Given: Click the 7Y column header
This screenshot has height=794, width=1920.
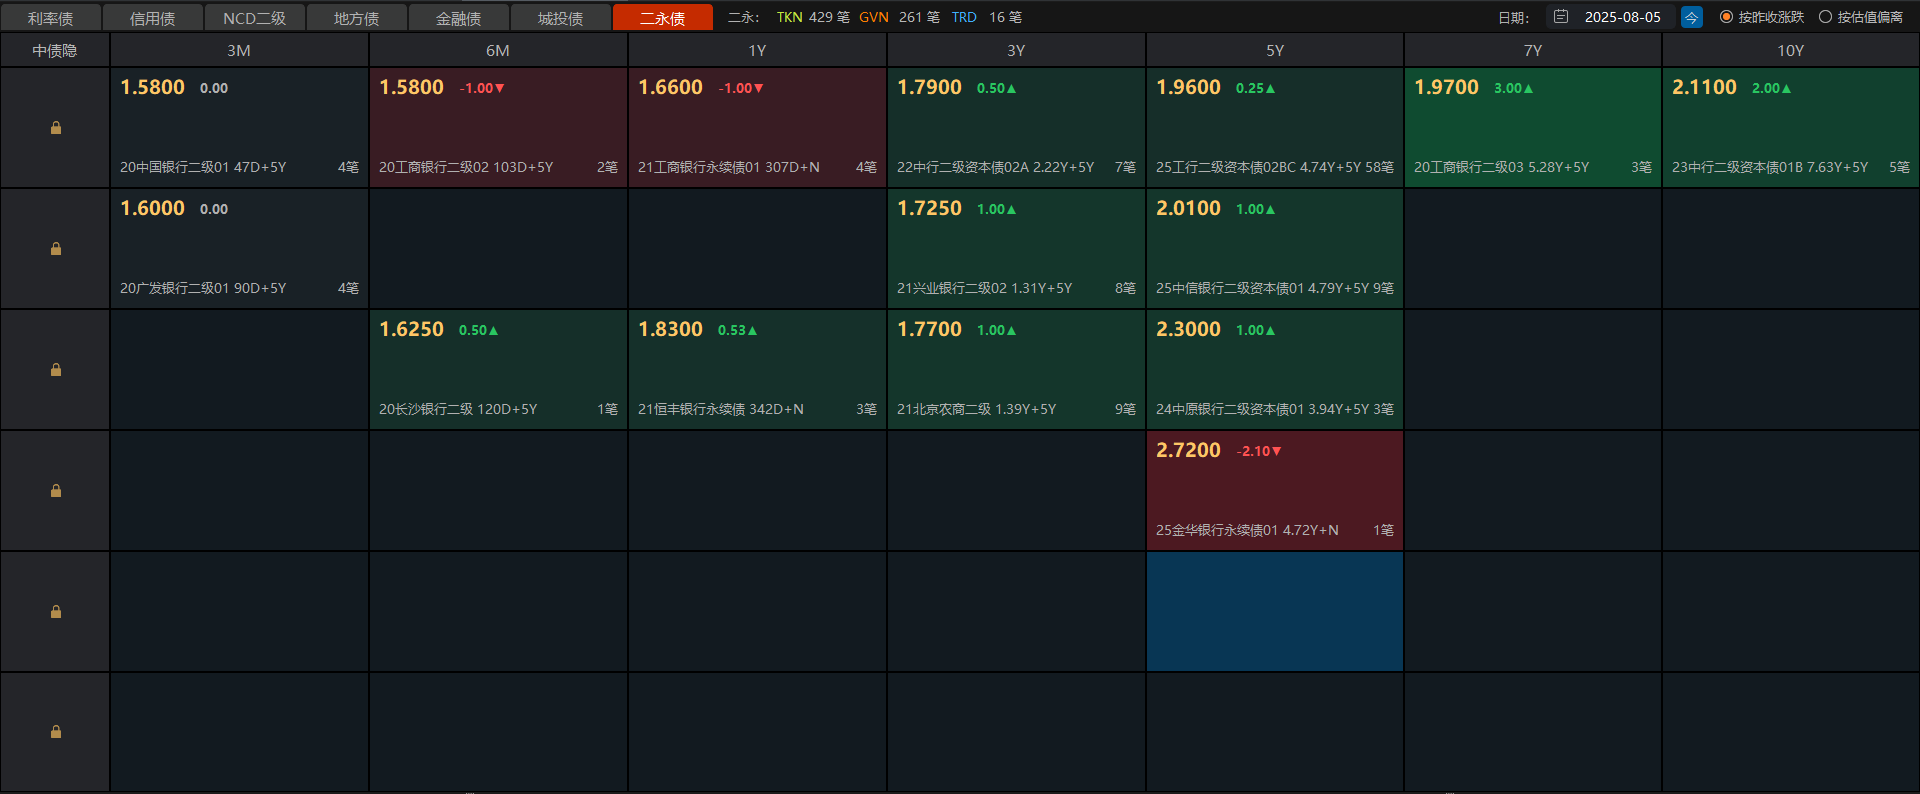Looking at the screenshot, I should click(1533, 50).
